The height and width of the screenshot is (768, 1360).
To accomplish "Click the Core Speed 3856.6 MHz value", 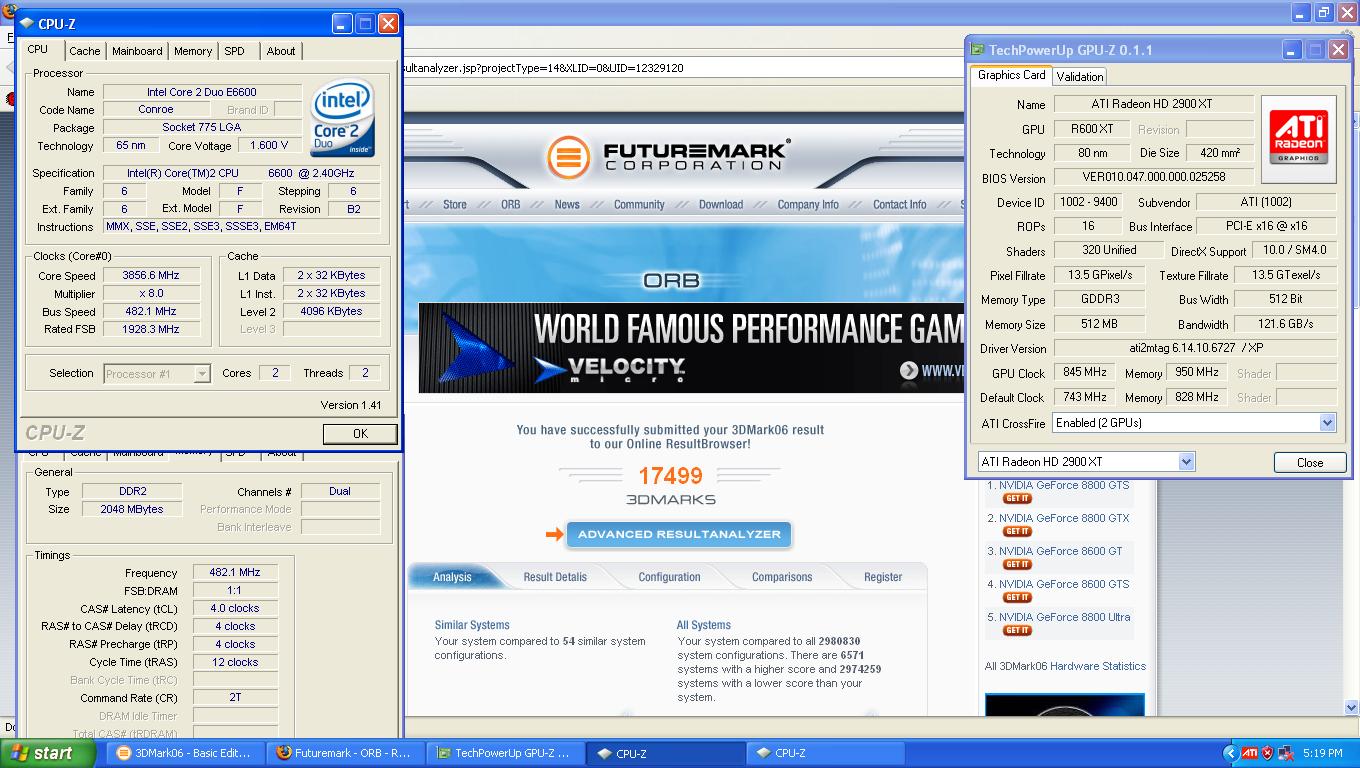I will point(151,275).
